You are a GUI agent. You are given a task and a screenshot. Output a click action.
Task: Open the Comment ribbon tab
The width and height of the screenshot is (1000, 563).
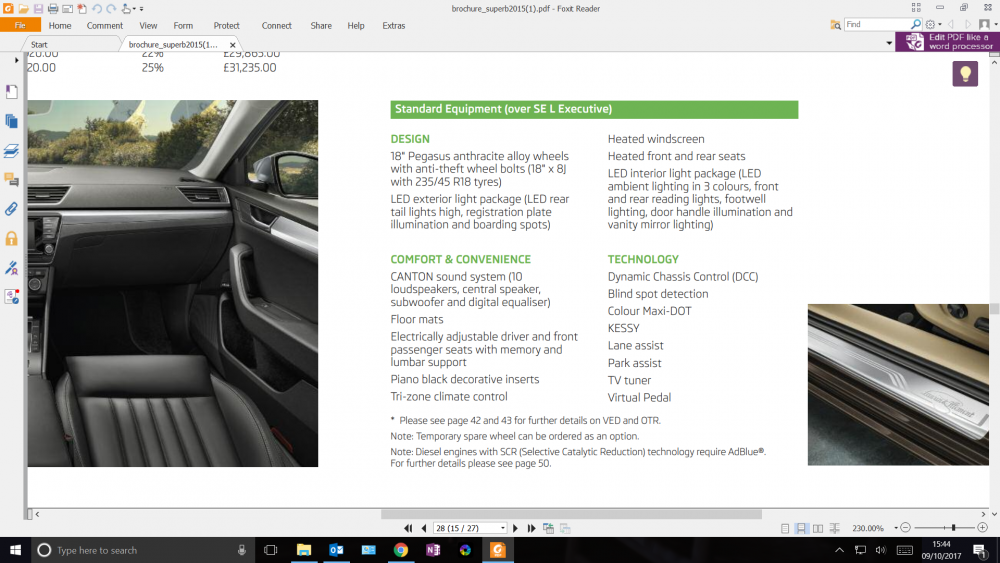pyautogui.click(x=105, y=26)
